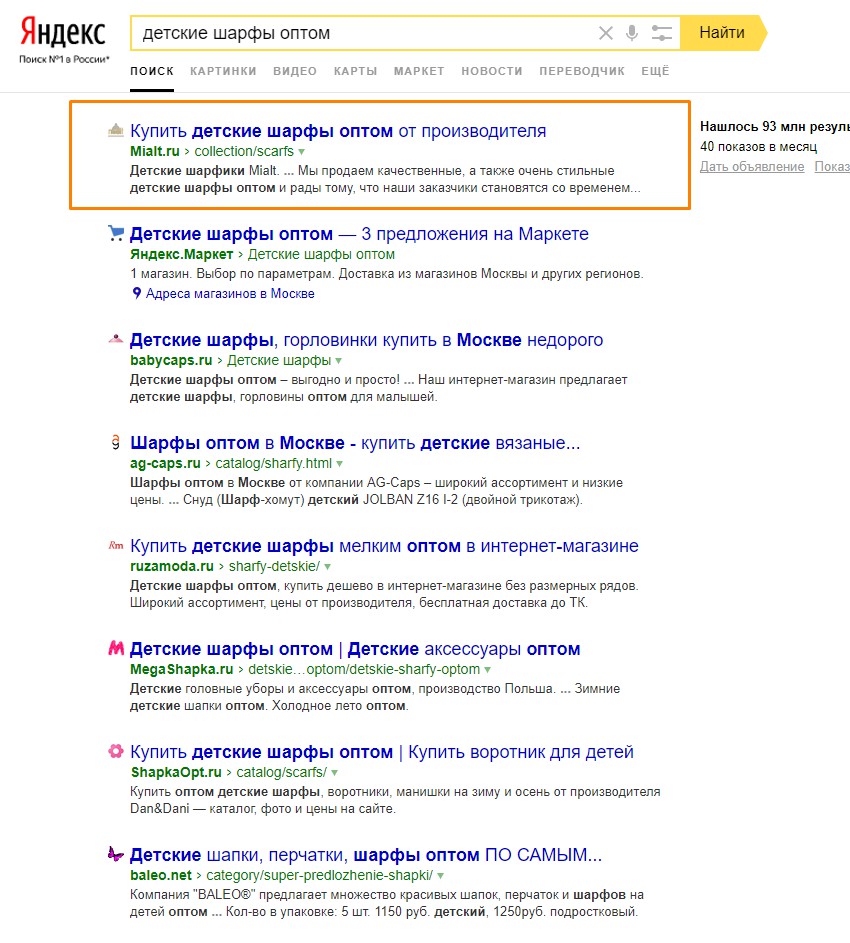Click 'Адреса магазинов в Москве' link
This screenshot has width=850, height=943.
[x=230, y=293]
